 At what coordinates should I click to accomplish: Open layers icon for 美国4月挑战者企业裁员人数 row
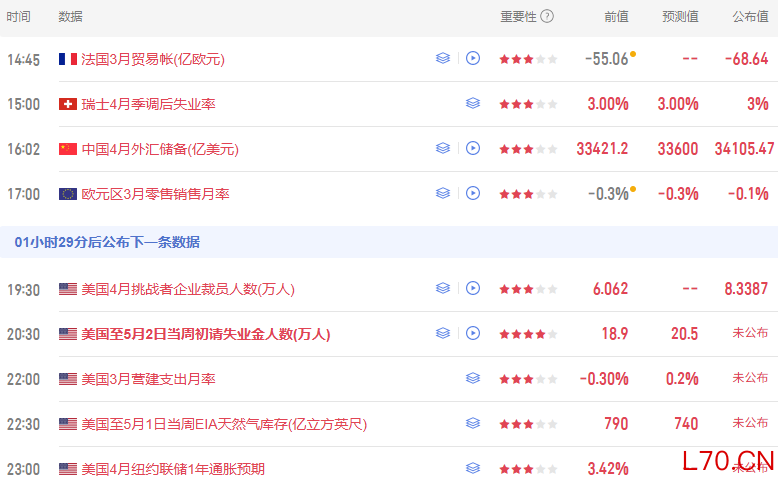[x=443, y=288]
